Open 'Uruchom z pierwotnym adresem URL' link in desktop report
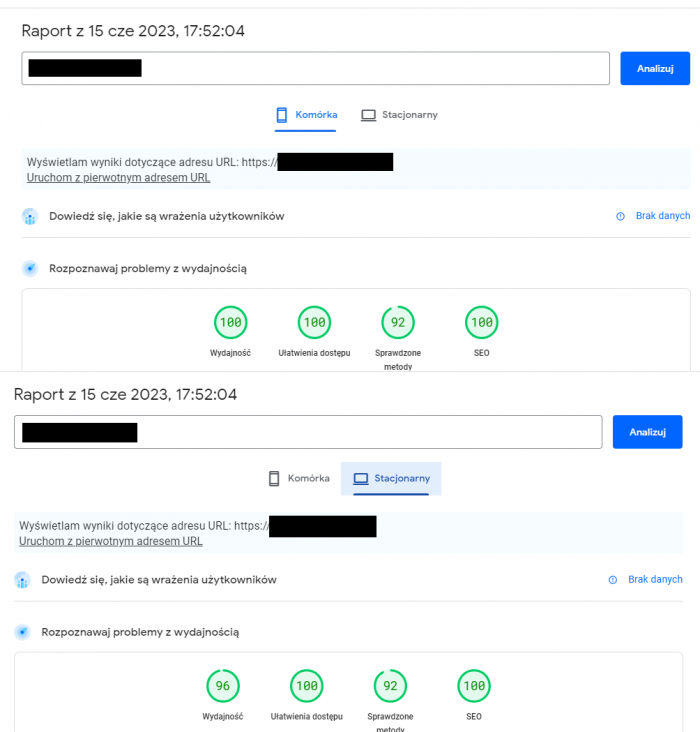The height and width of the screenshot is (732, 700). pyautogui.click(x=110, y=541)
